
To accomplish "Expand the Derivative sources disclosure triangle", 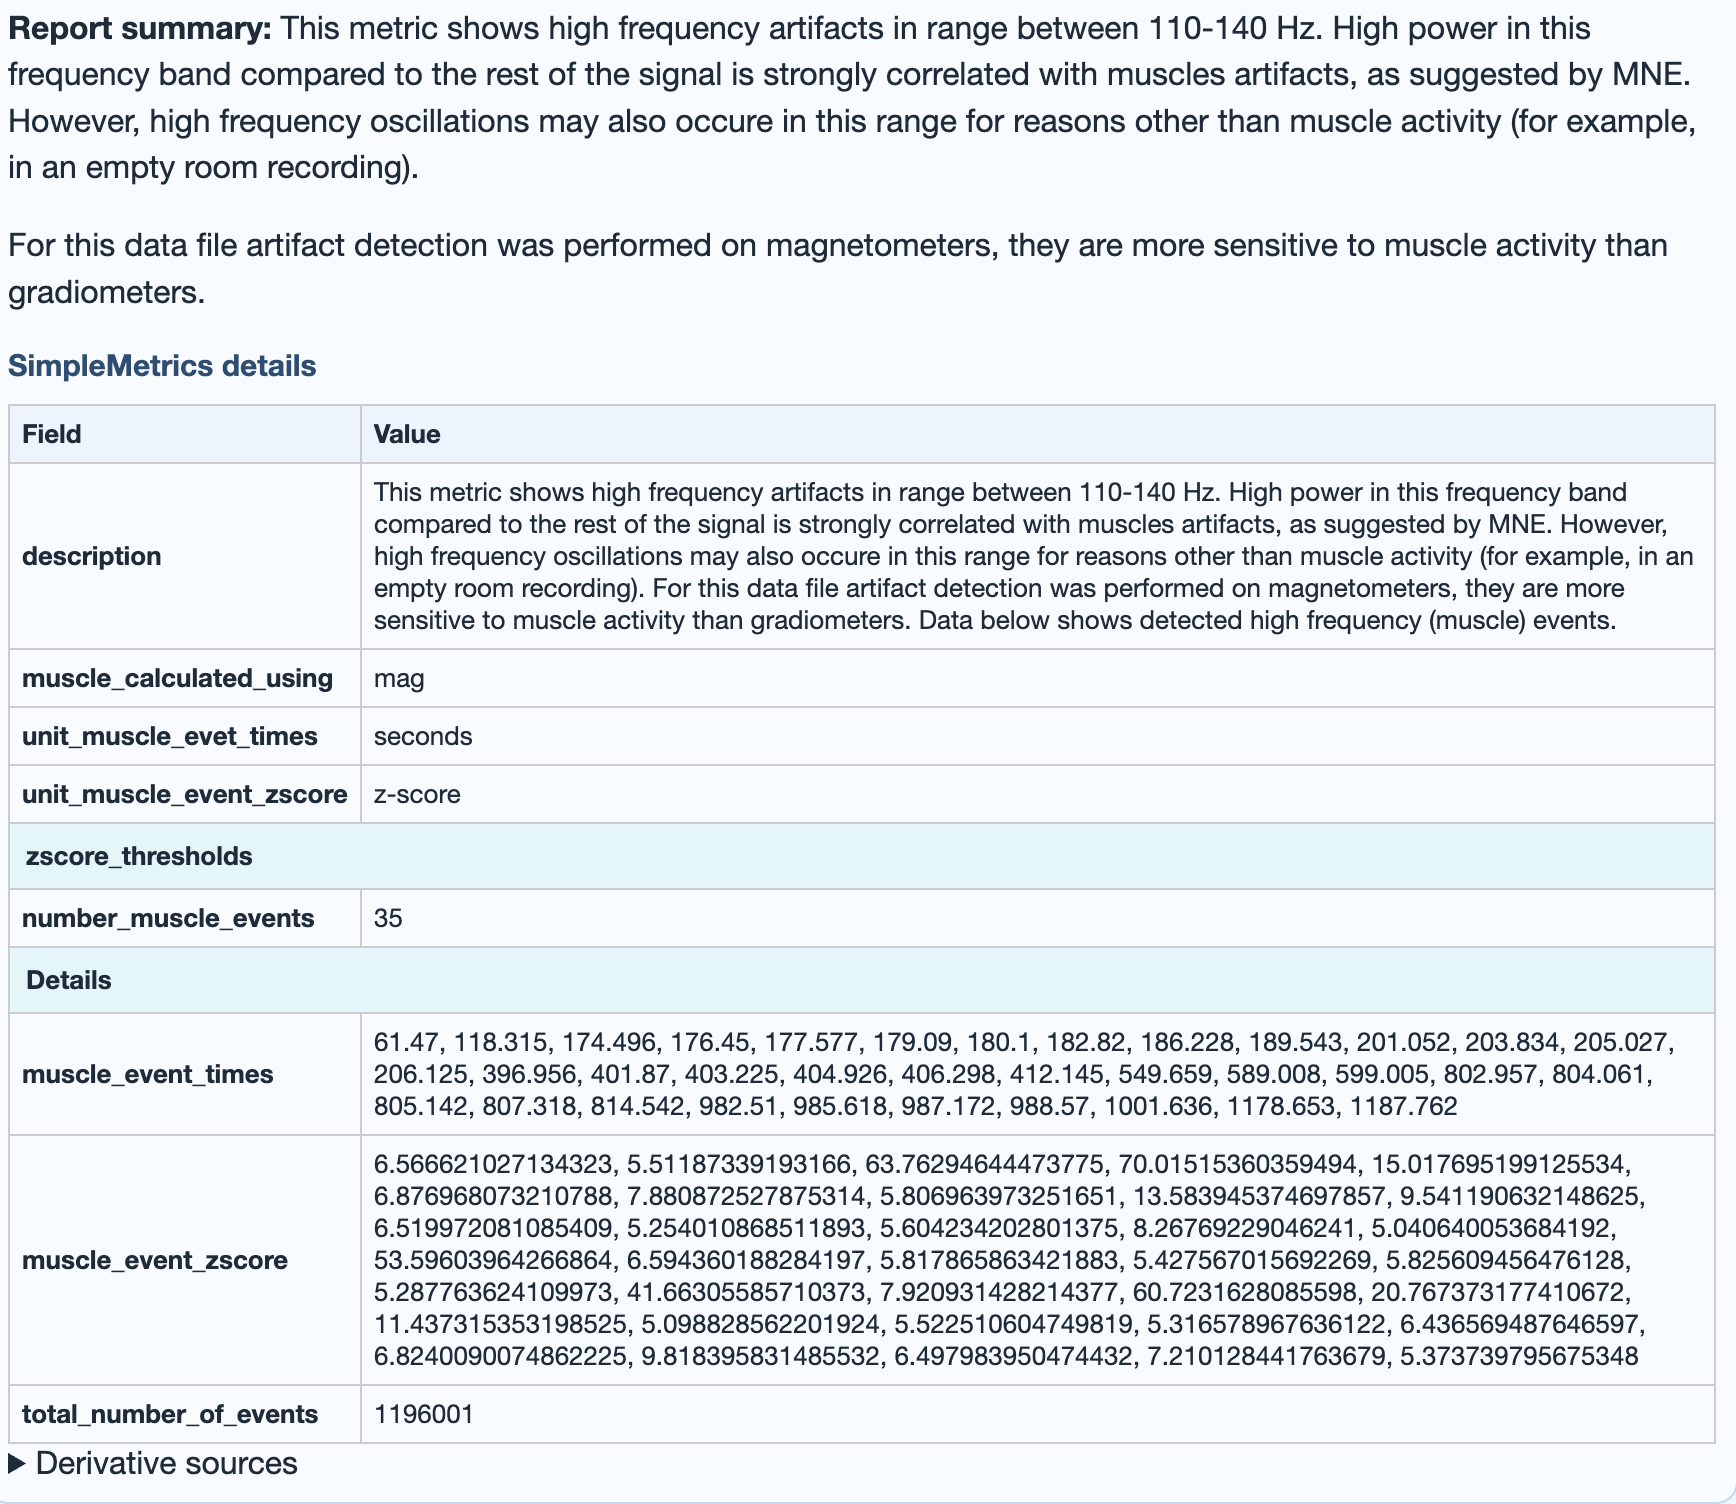I will point(17,1464).
